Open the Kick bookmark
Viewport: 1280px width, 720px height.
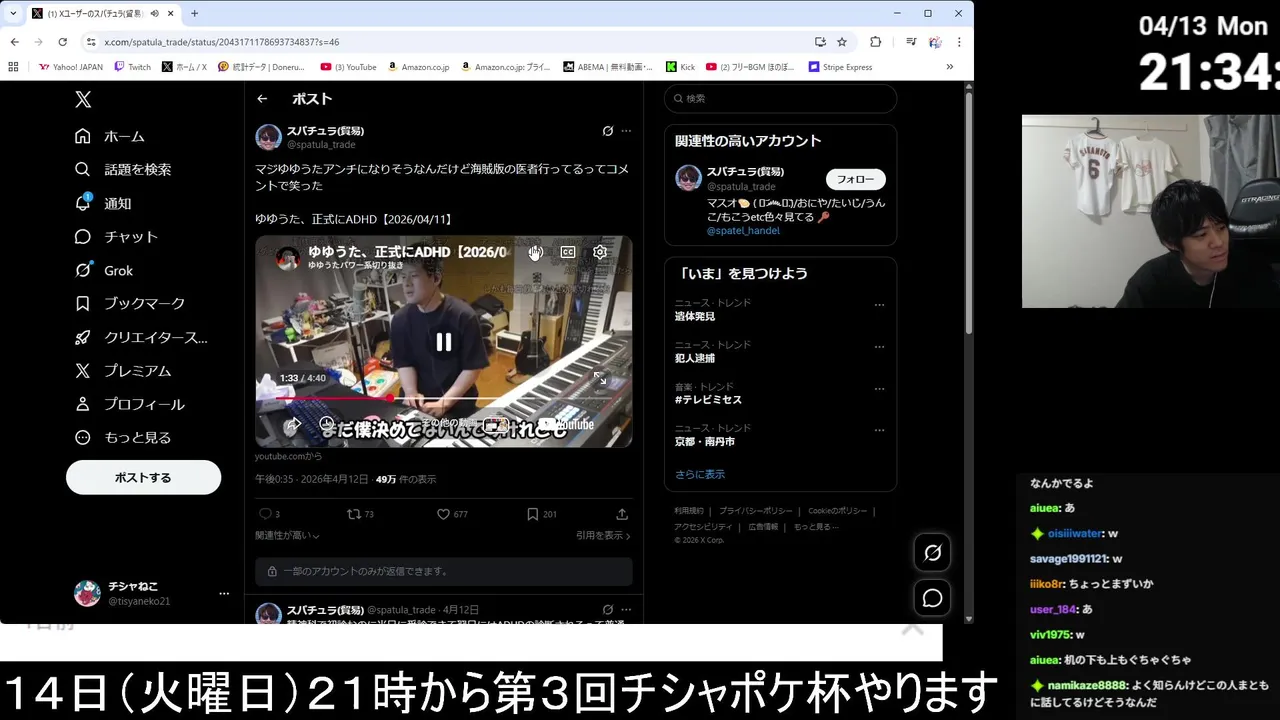(680, 67)
